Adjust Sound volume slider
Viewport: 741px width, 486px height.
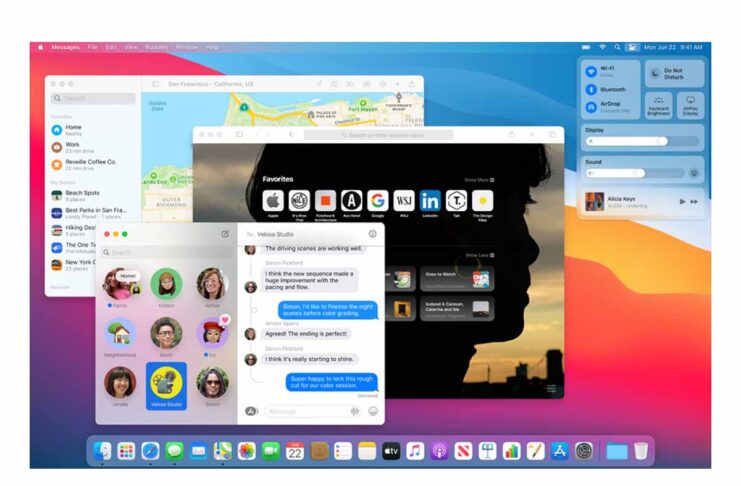(x=635, y=173)
